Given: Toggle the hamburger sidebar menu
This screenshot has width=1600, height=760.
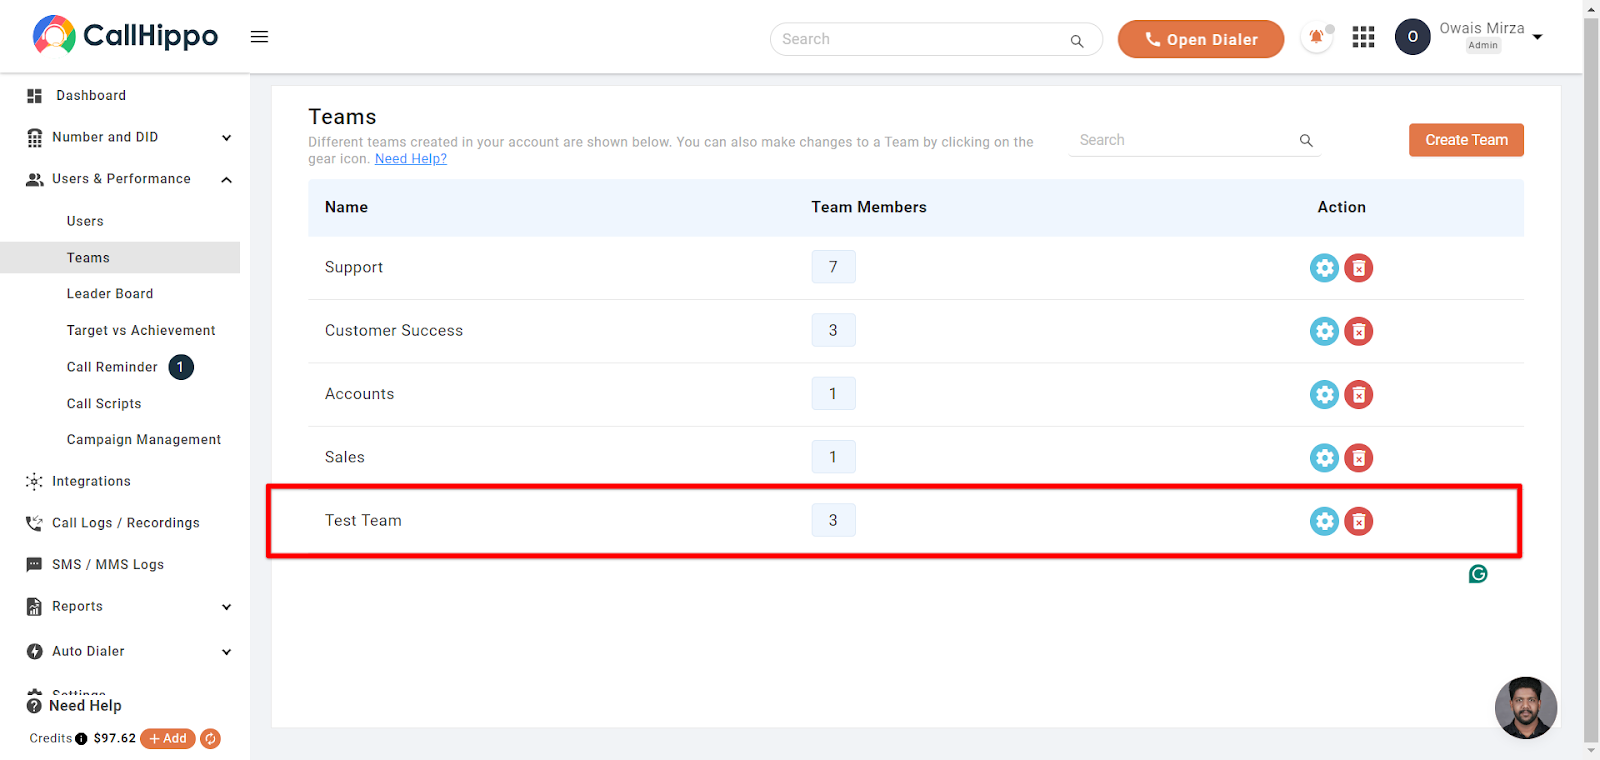Looking at the screenshot, I should 259,37.
